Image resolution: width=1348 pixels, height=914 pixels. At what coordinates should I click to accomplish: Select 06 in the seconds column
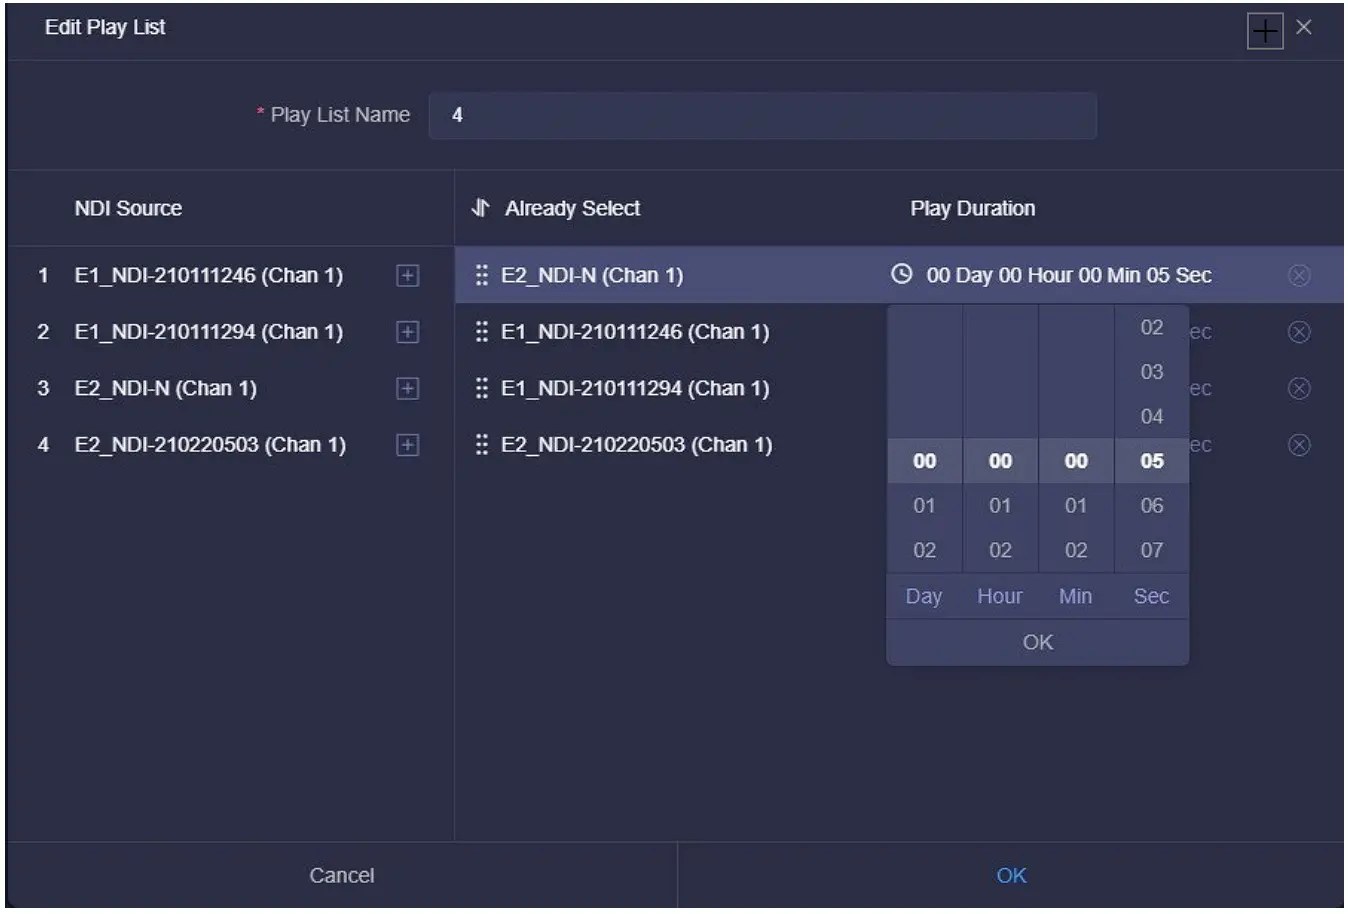click(1151, 506)
